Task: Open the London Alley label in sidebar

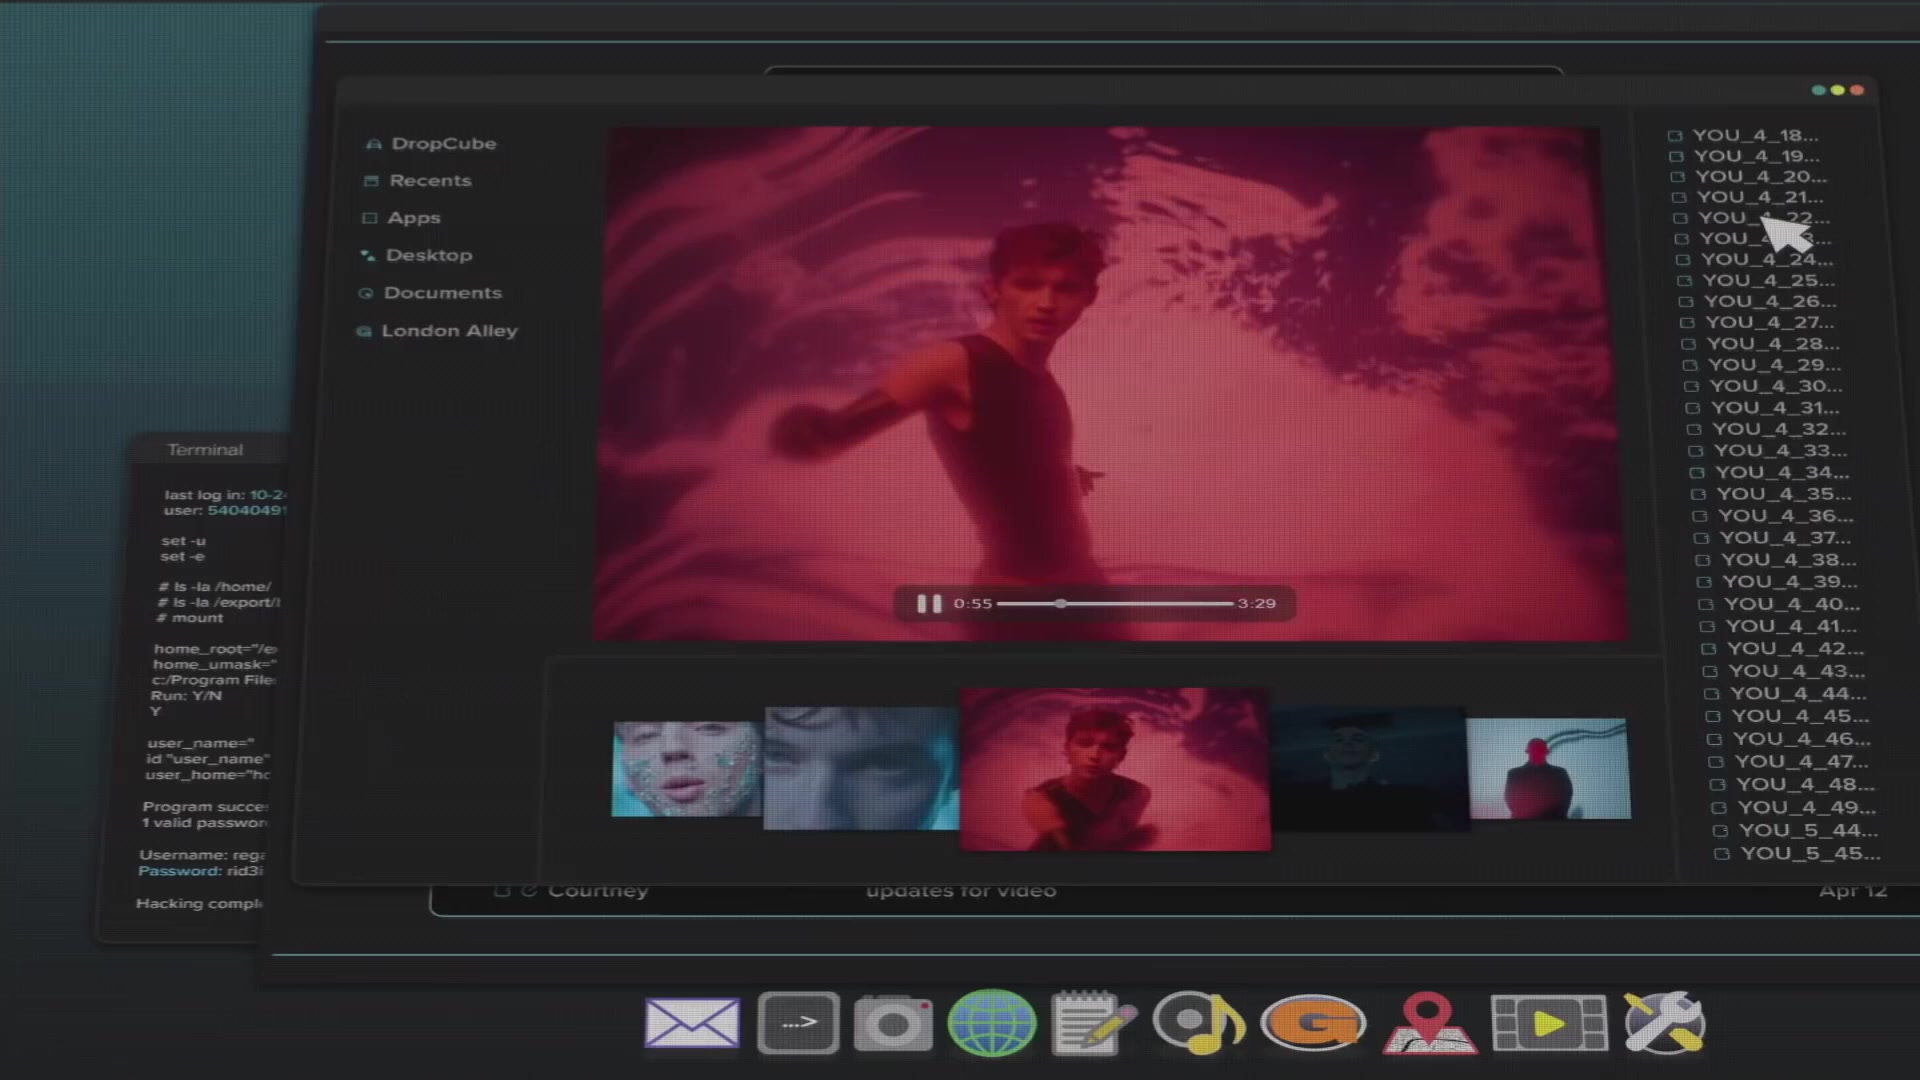Action: [x=450, y=331]
